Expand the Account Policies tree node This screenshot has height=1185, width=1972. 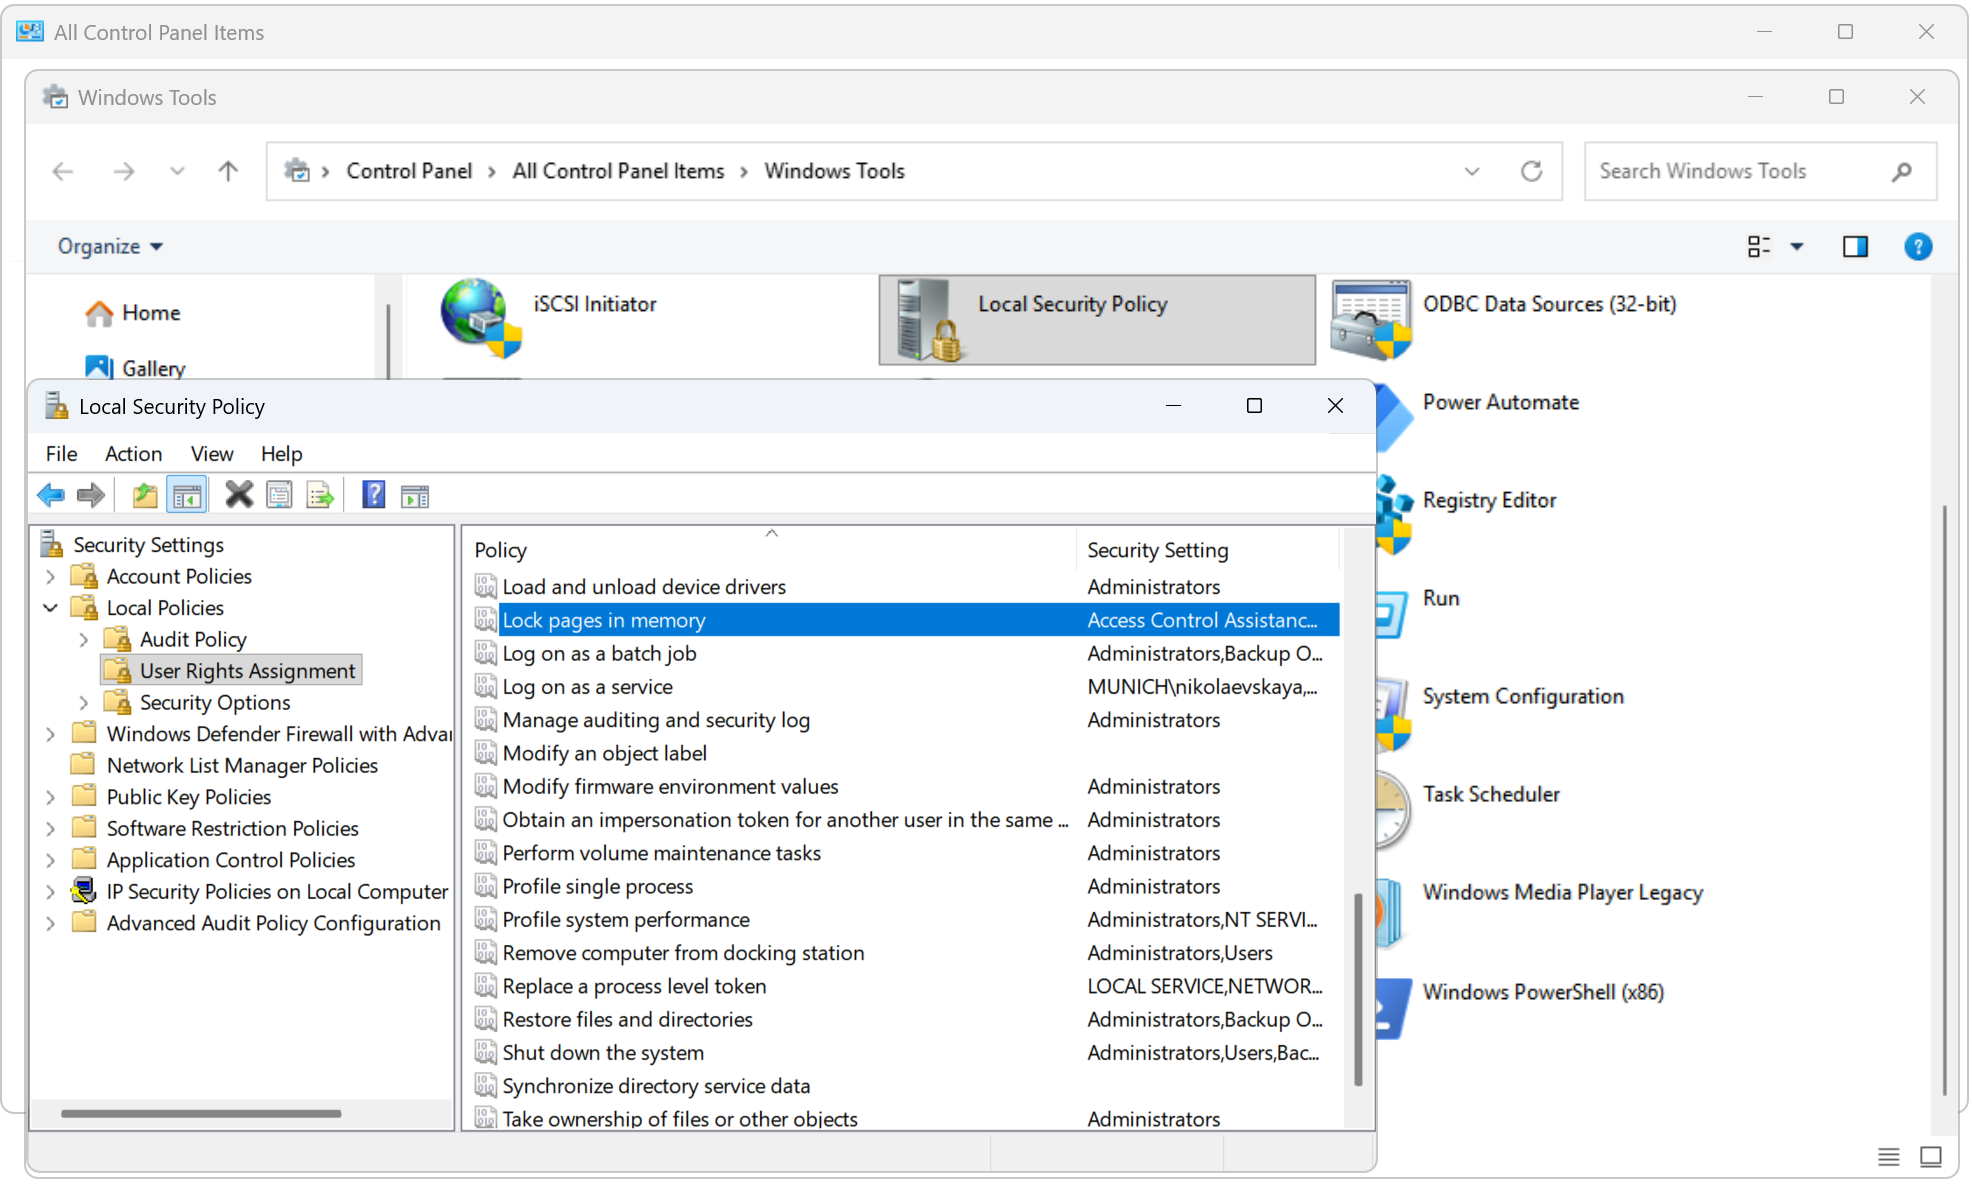[50, 577]
